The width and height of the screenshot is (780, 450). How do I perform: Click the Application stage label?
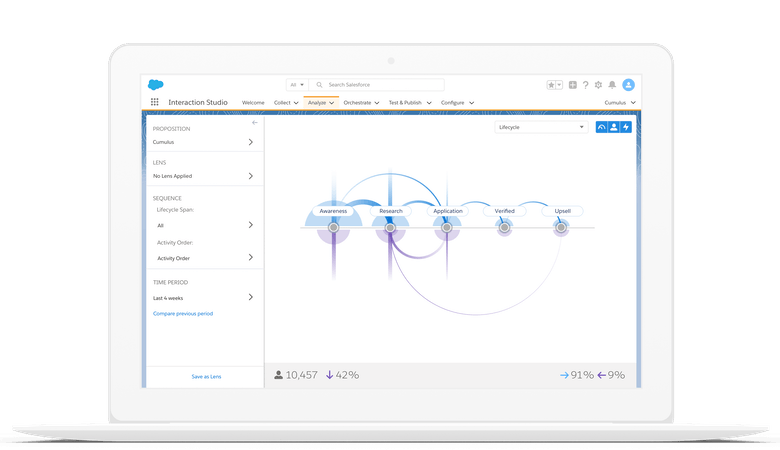click(x=448, y=211)
